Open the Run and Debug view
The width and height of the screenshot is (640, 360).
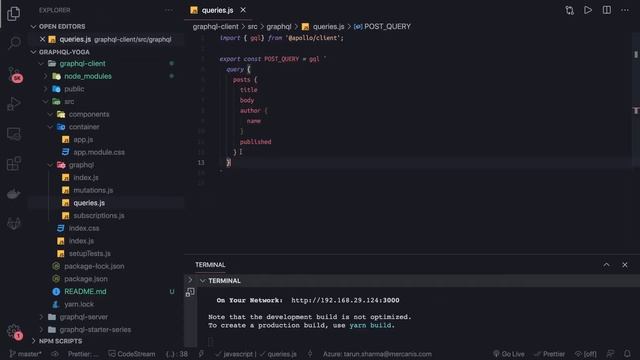14,104
